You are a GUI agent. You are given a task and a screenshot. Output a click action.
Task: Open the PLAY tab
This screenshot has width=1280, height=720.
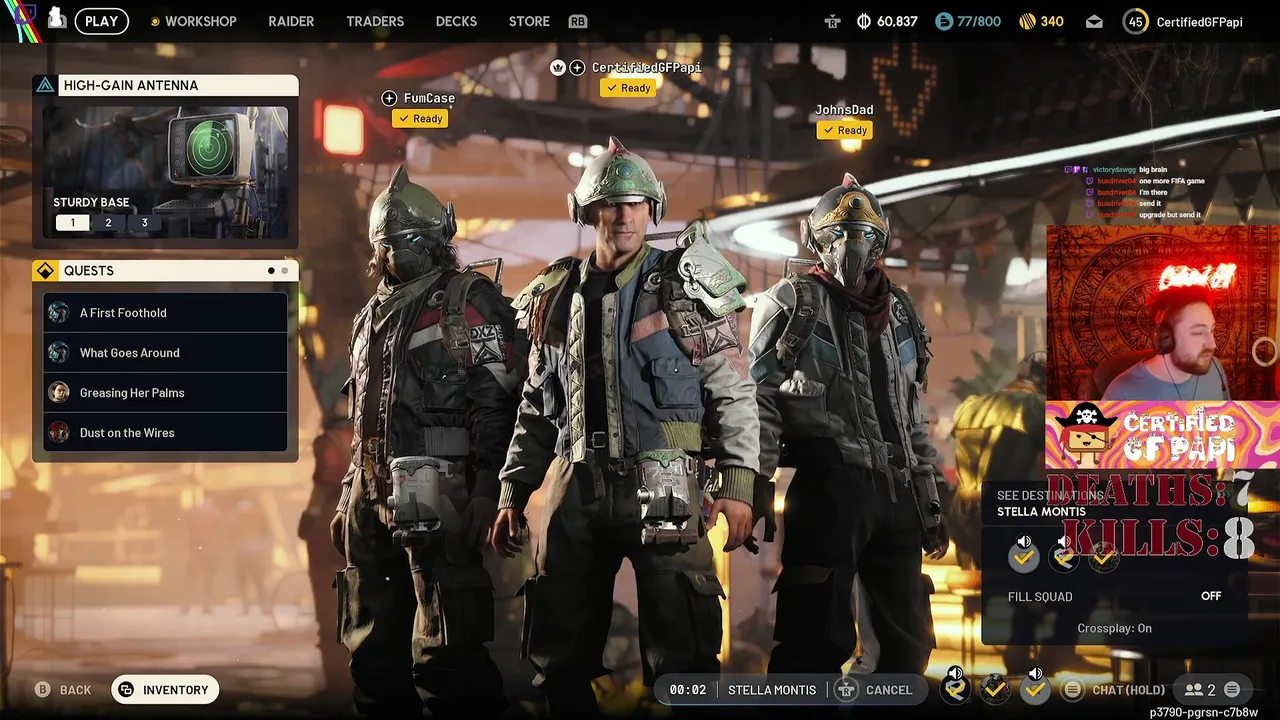(102, 21)
